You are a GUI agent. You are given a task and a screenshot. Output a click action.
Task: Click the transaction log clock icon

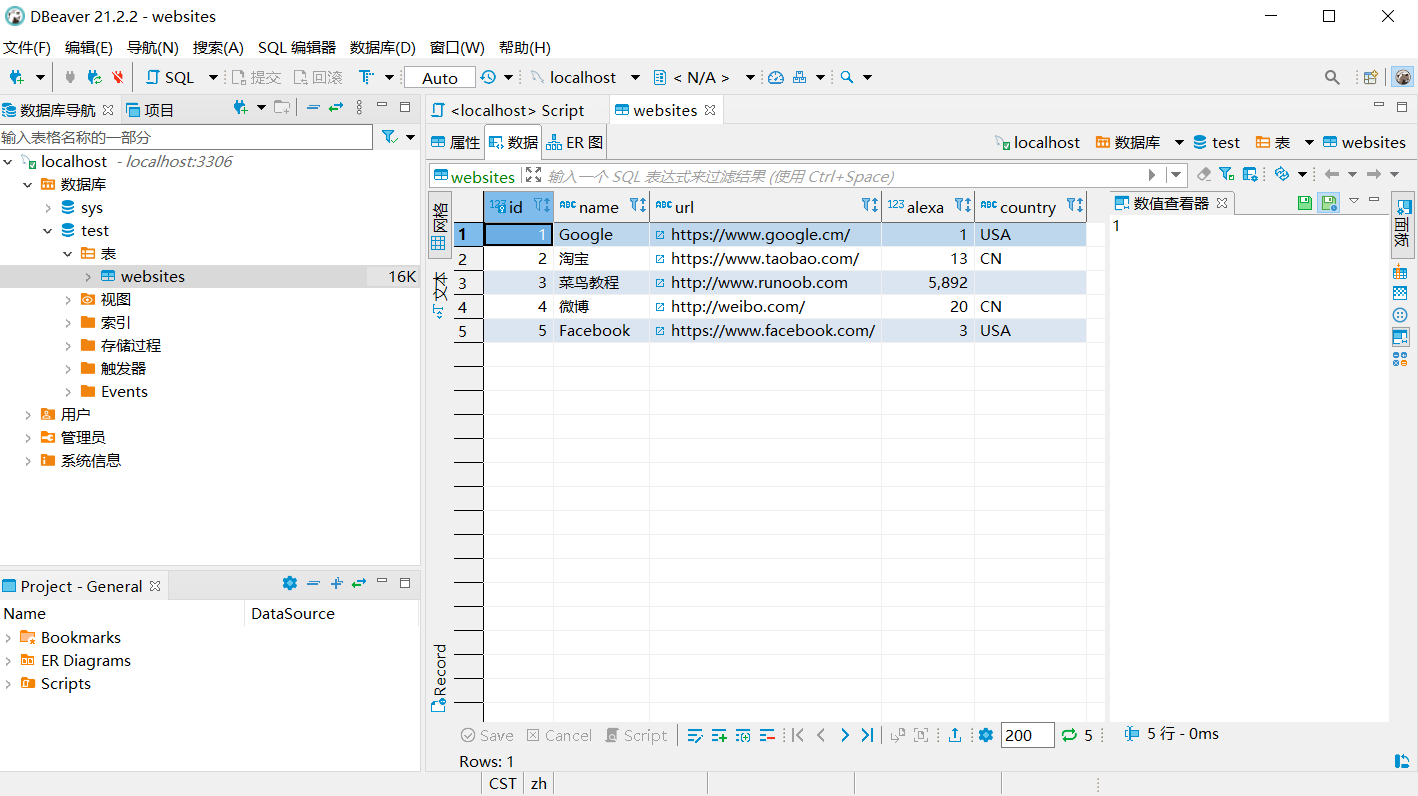(488, 77)
